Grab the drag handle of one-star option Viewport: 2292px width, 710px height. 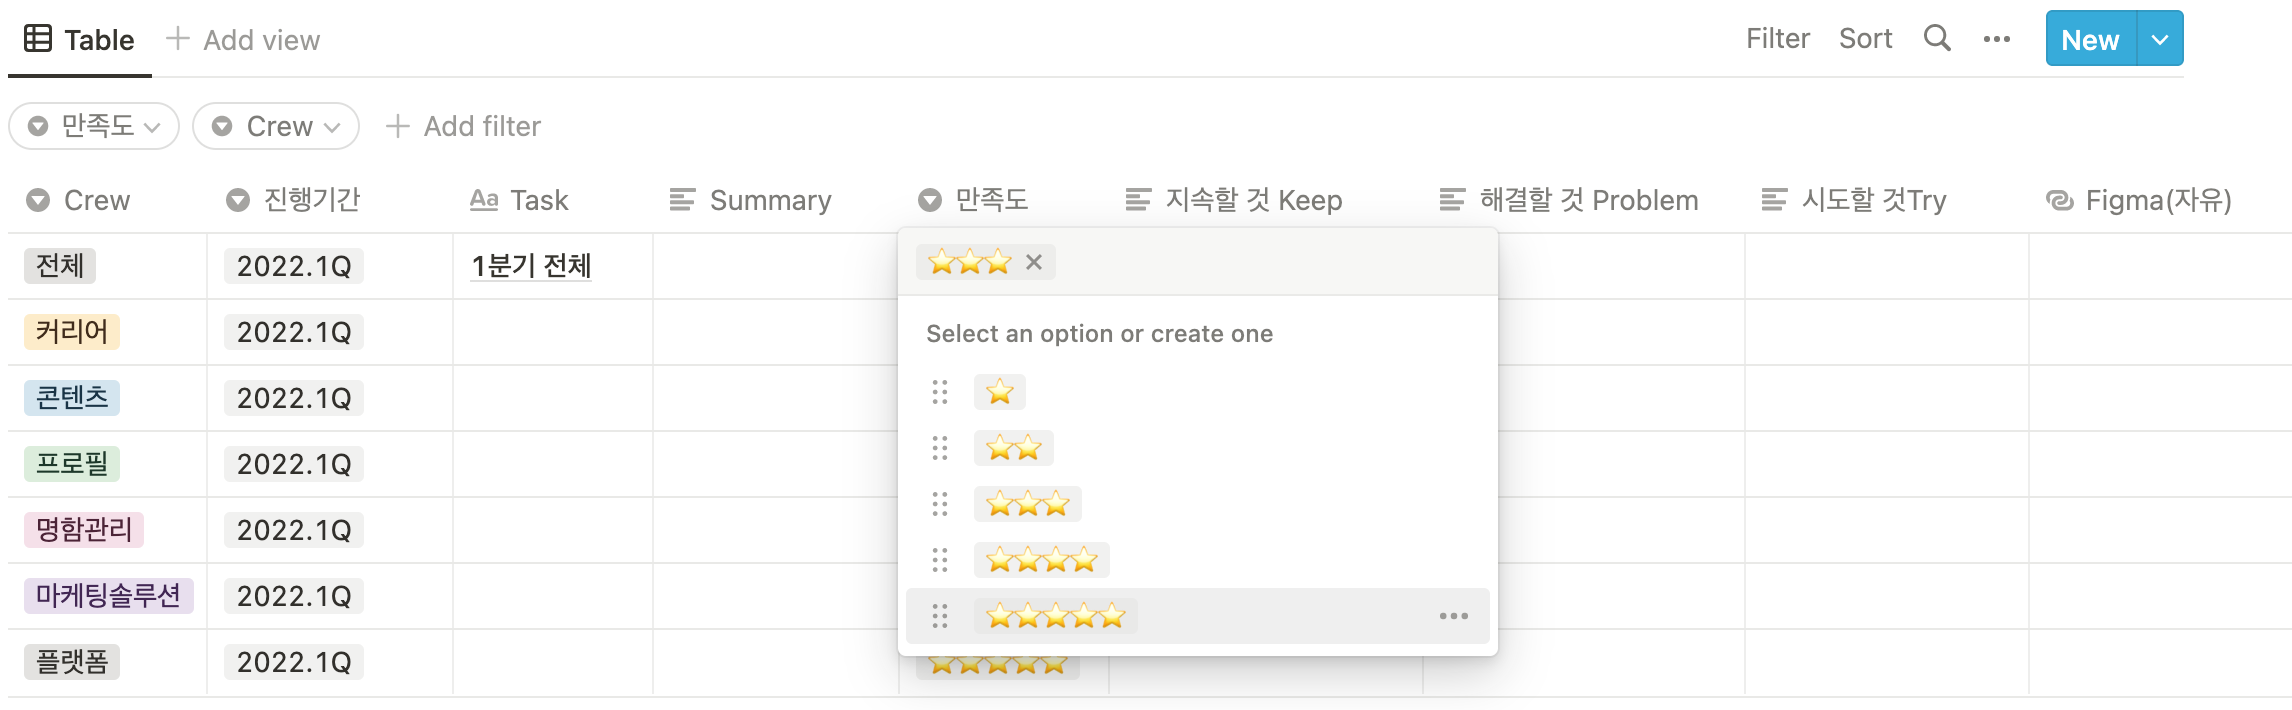click(x=940, y=392)
